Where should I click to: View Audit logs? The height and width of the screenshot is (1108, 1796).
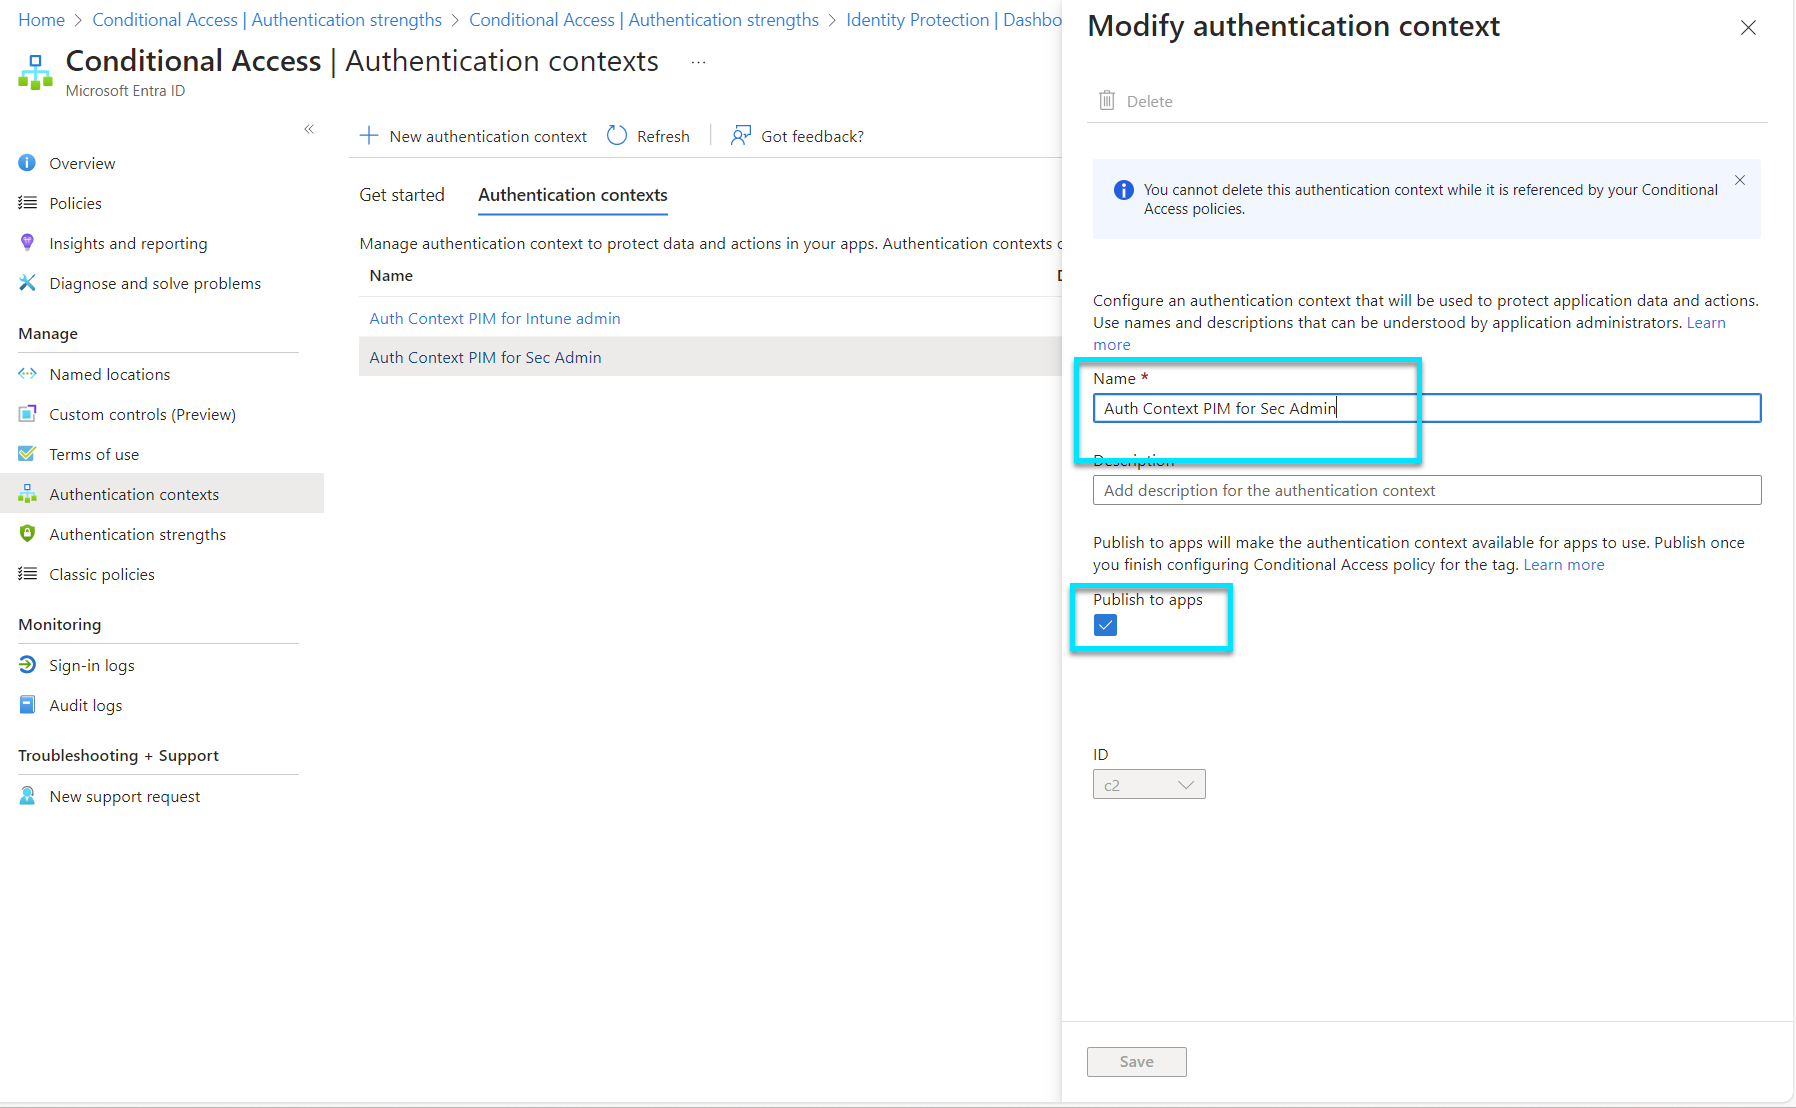pos(86,705)
